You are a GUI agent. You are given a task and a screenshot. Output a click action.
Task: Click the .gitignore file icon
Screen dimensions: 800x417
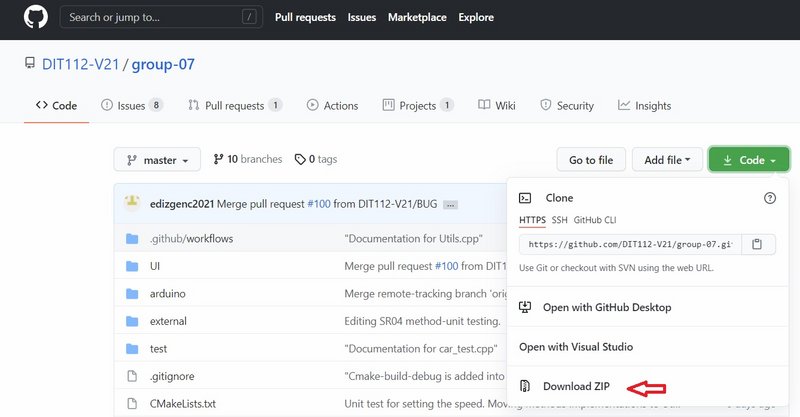pos(132,376)
